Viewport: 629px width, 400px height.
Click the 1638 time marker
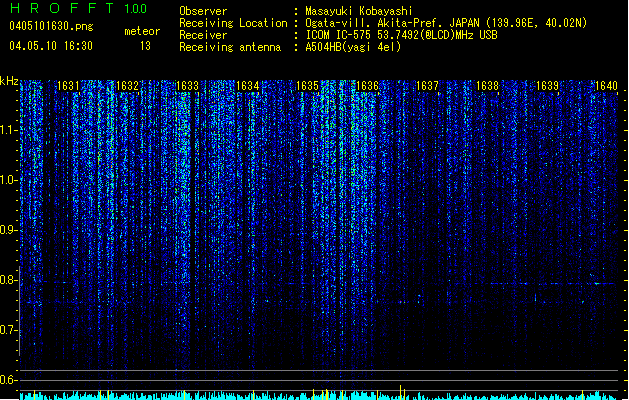[487, 86]
